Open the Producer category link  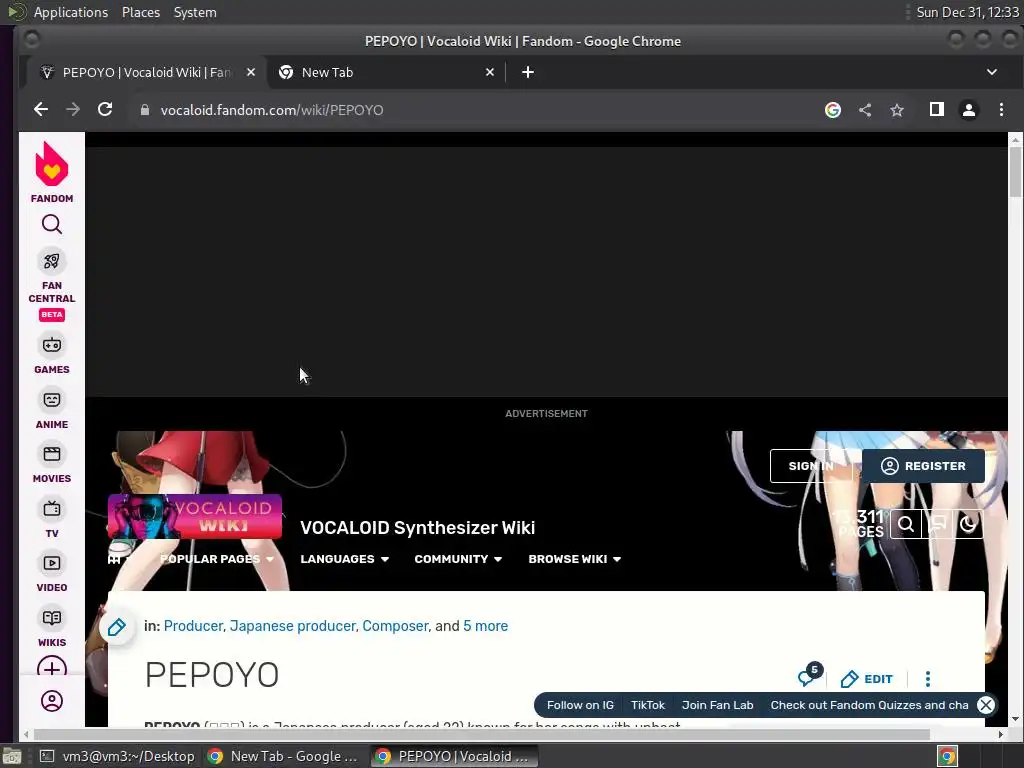click(193, 626)
